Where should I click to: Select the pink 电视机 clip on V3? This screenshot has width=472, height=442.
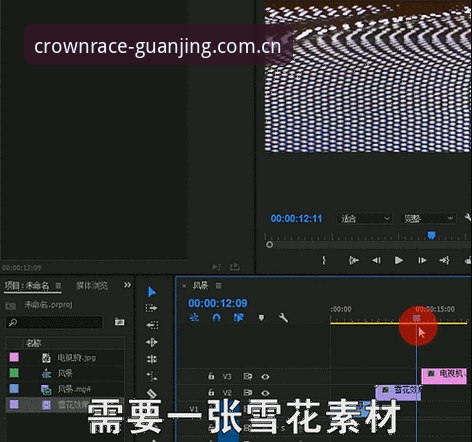coord(444,376)
